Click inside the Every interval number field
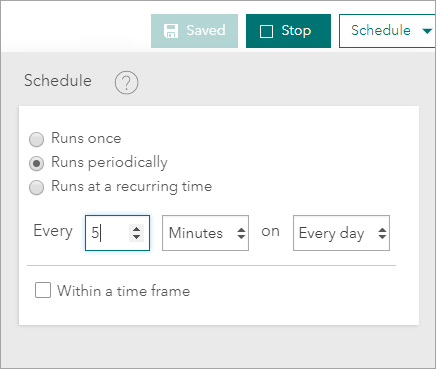This screenshot has height=369, width=436. click(x=117, y=233)
